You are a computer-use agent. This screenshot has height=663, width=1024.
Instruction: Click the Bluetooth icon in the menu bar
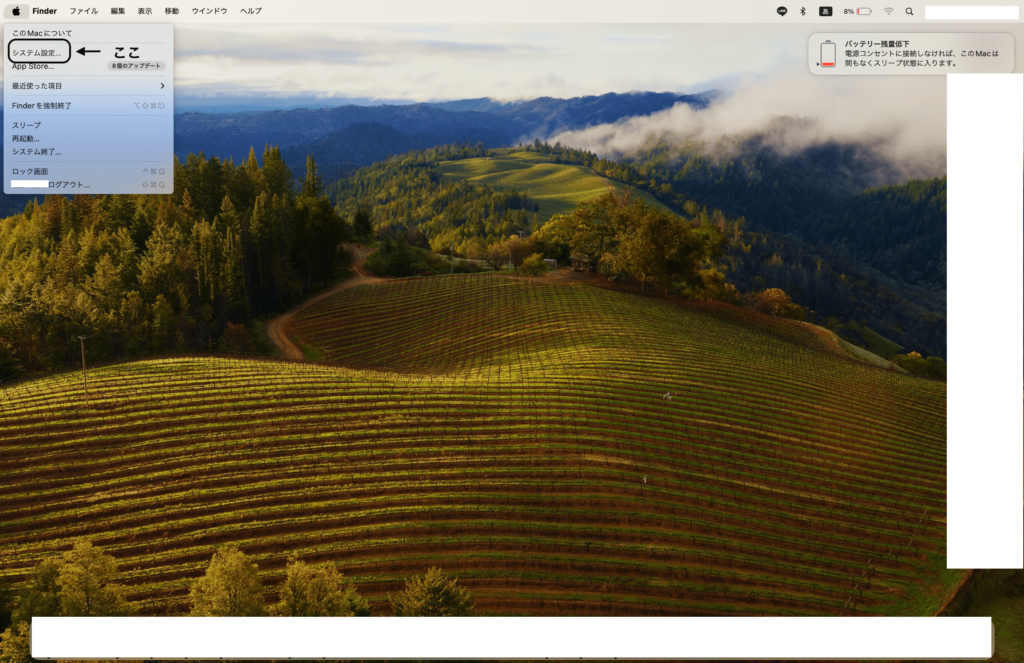[x=803, y=11]
